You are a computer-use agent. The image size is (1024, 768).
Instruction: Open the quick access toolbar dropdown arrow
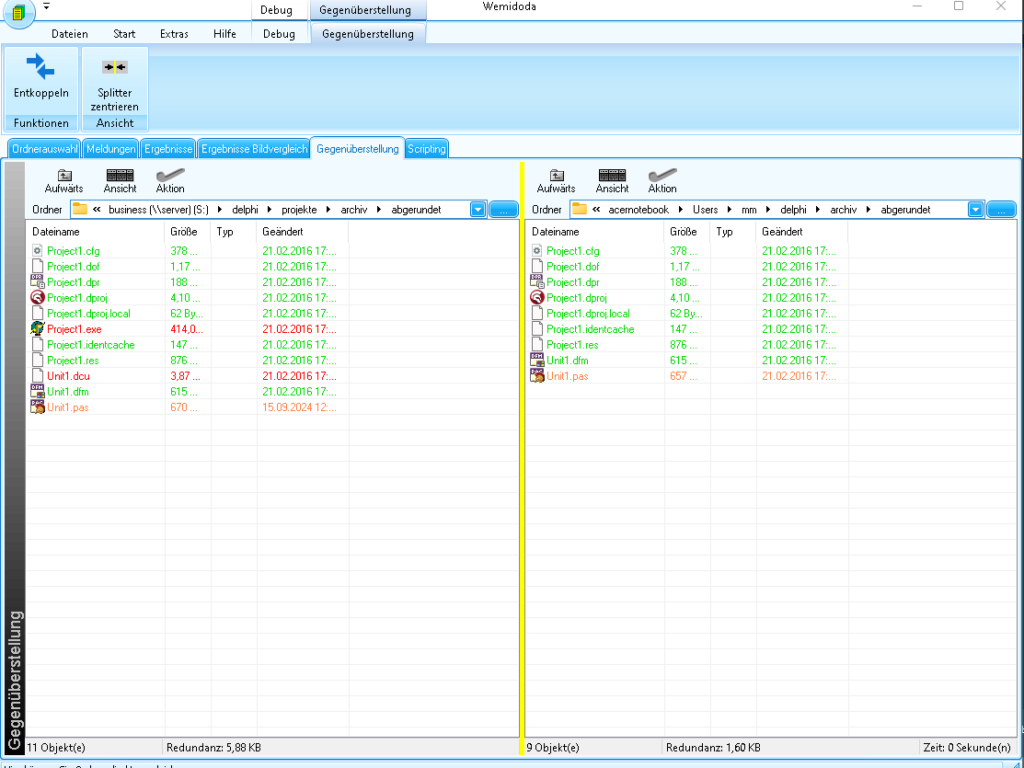point(47,6)
